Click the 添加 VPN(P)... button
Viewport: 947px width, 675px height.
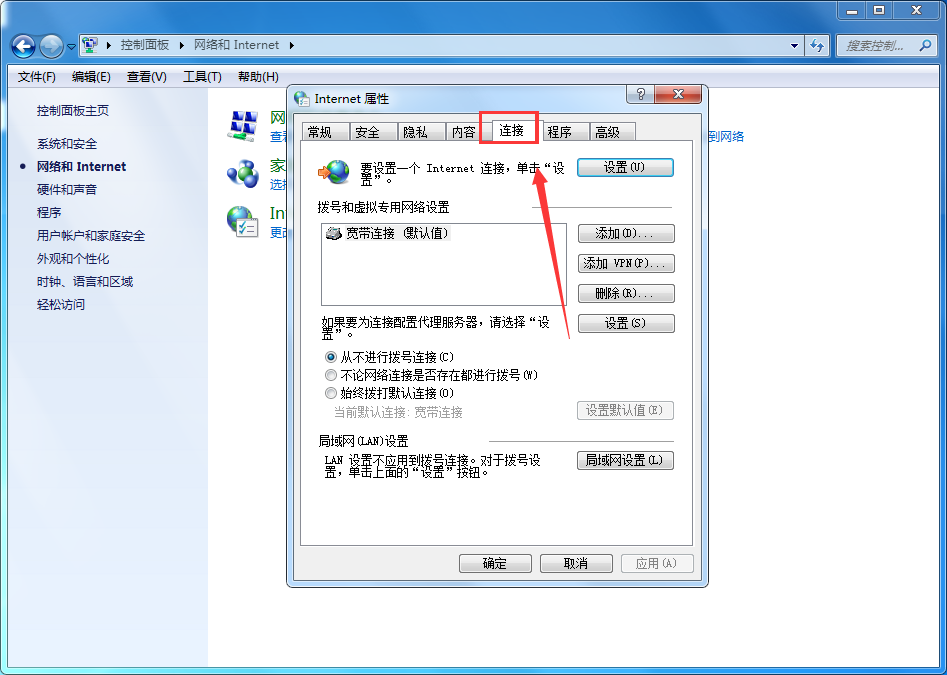pos(626,263)
